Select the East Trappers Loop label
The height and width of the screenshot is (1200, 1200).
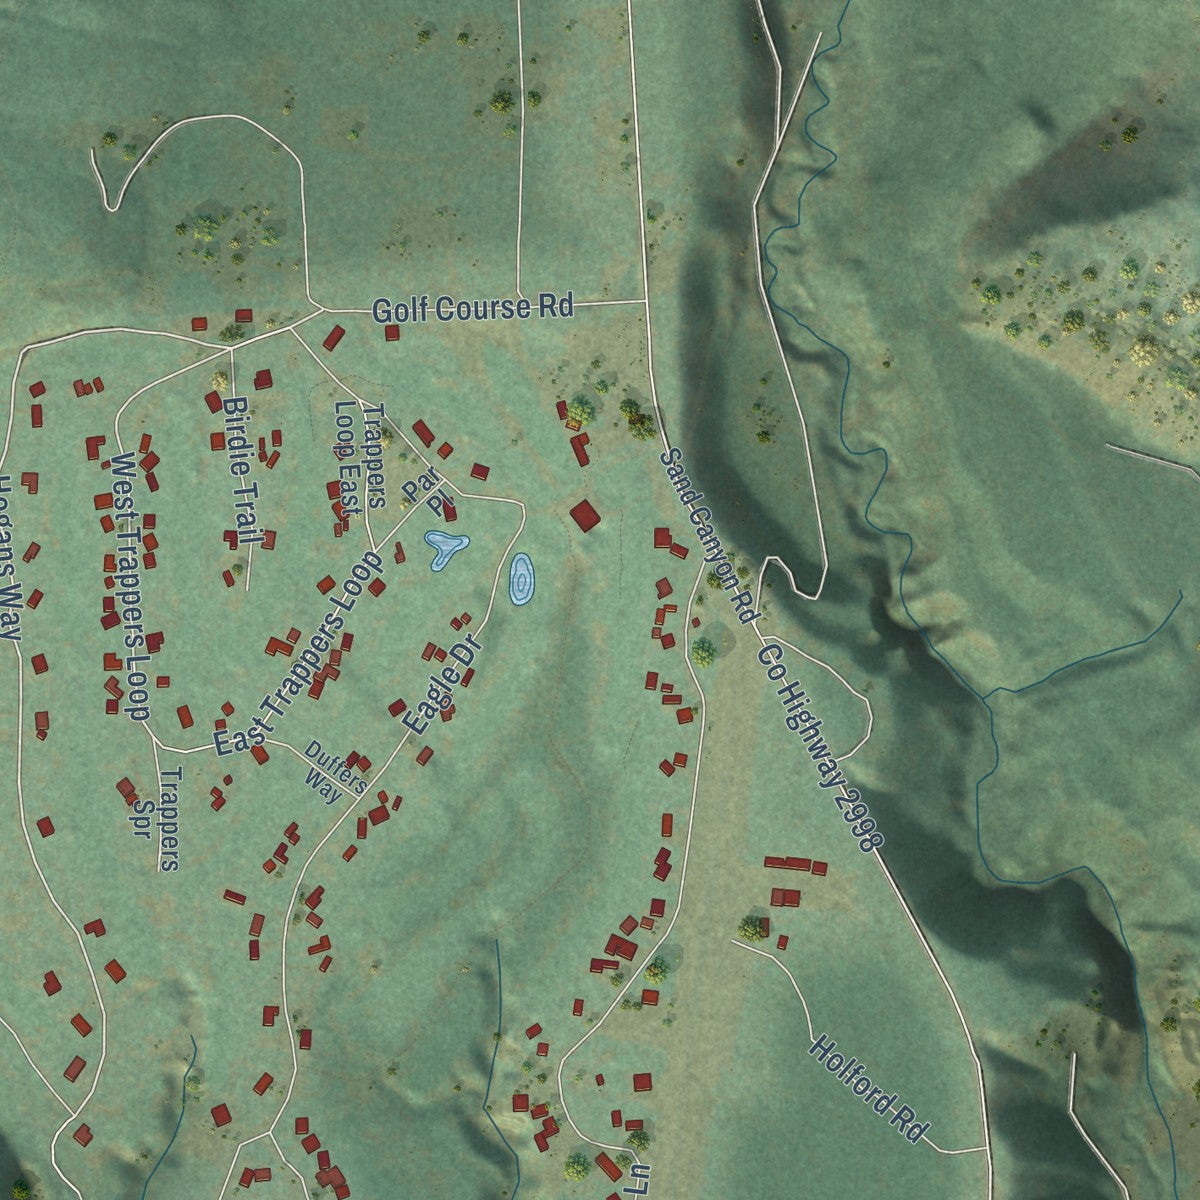pos(300,651)
